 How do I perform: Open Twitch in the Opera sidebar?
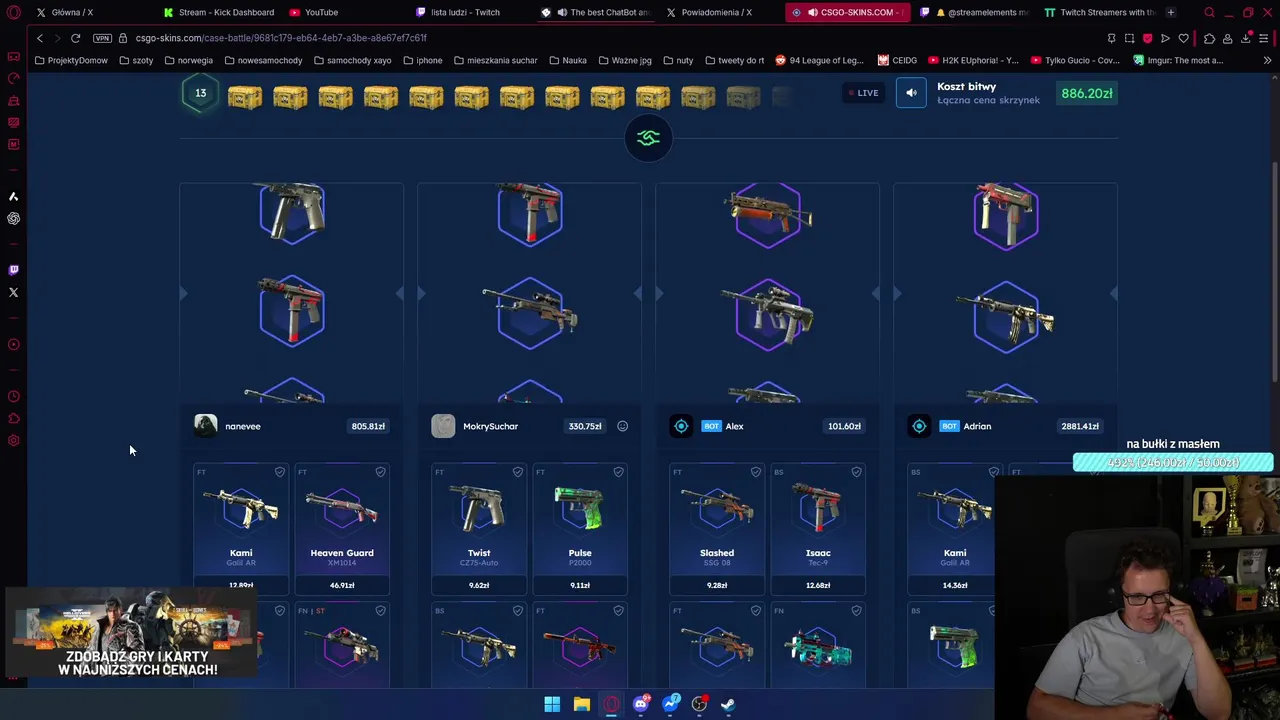[13, 270]
